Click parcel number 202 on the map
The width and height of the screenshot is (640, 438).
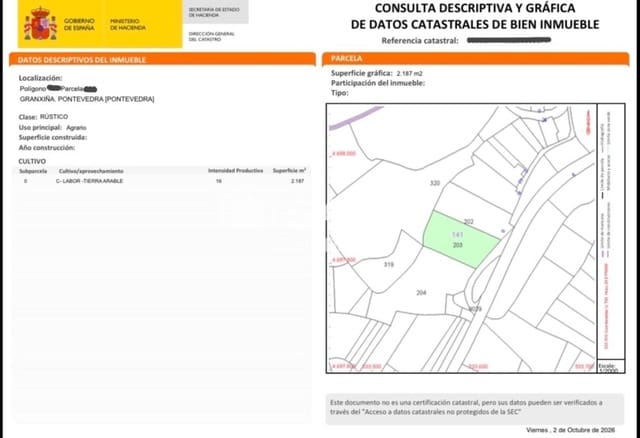point(469,222)
